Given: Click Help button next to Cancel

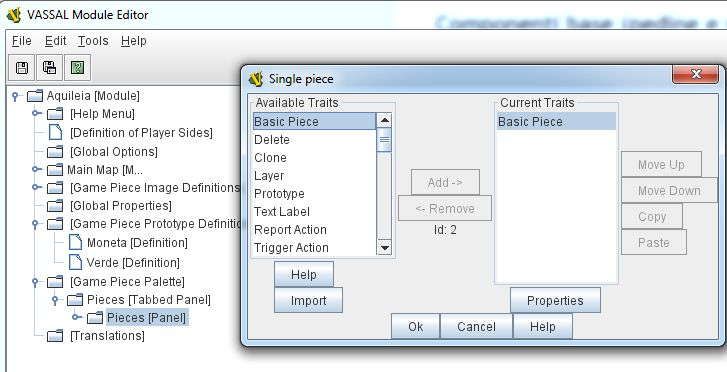Looking at the screenshot, I should [542, 327].
